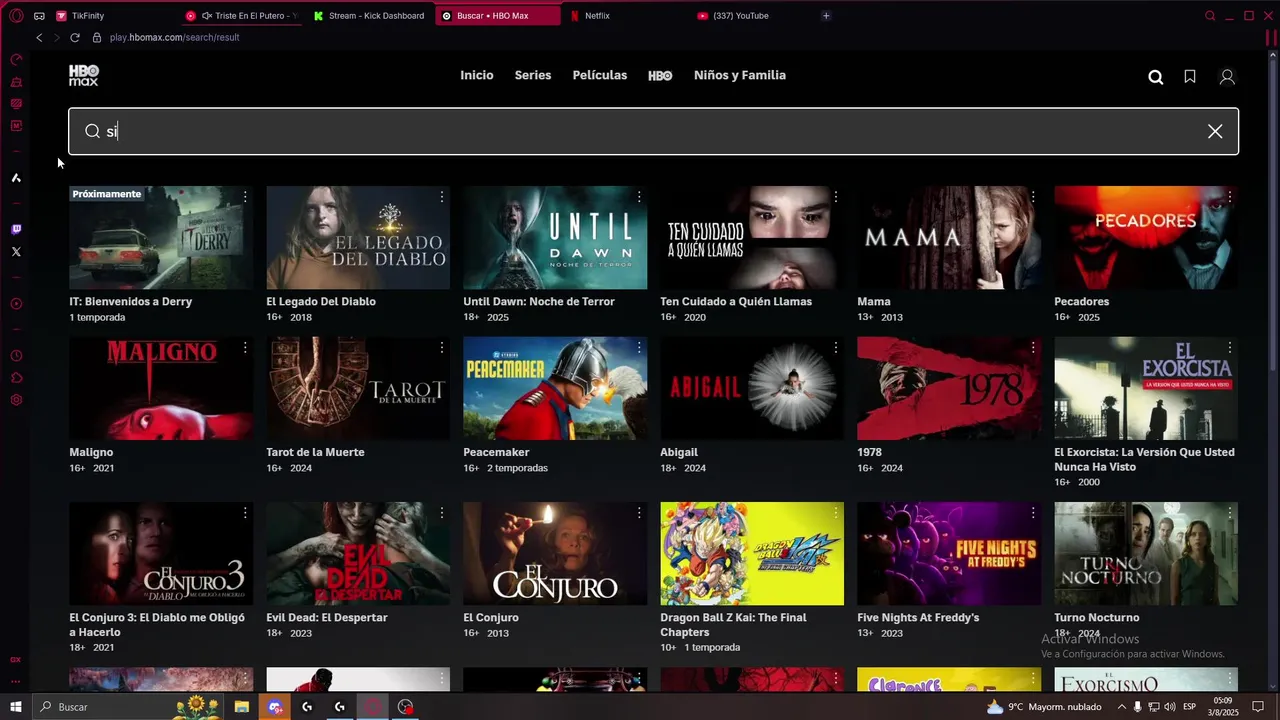Open Ten Cuidado a Quién Llamas thumbnail

pos(752,238)
